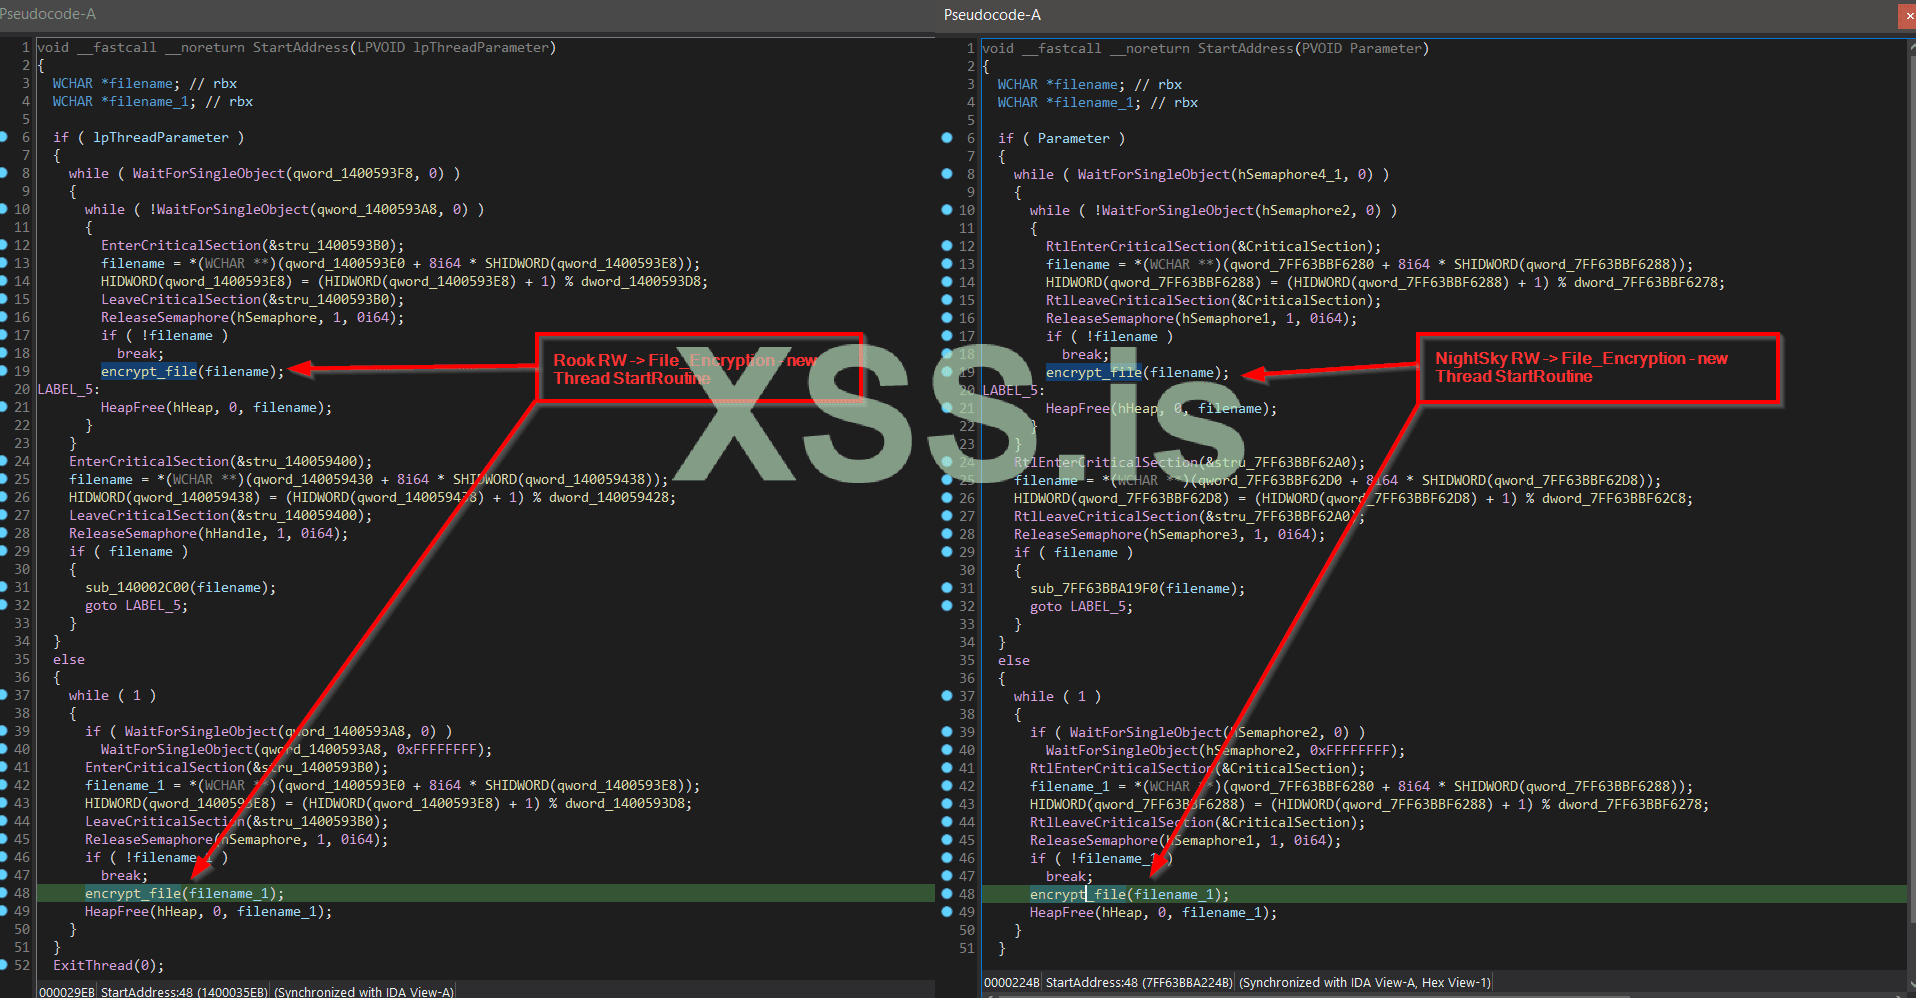
Task: Toggle breakpoint dot on left pane line 8
Action: tap(3, 173)
